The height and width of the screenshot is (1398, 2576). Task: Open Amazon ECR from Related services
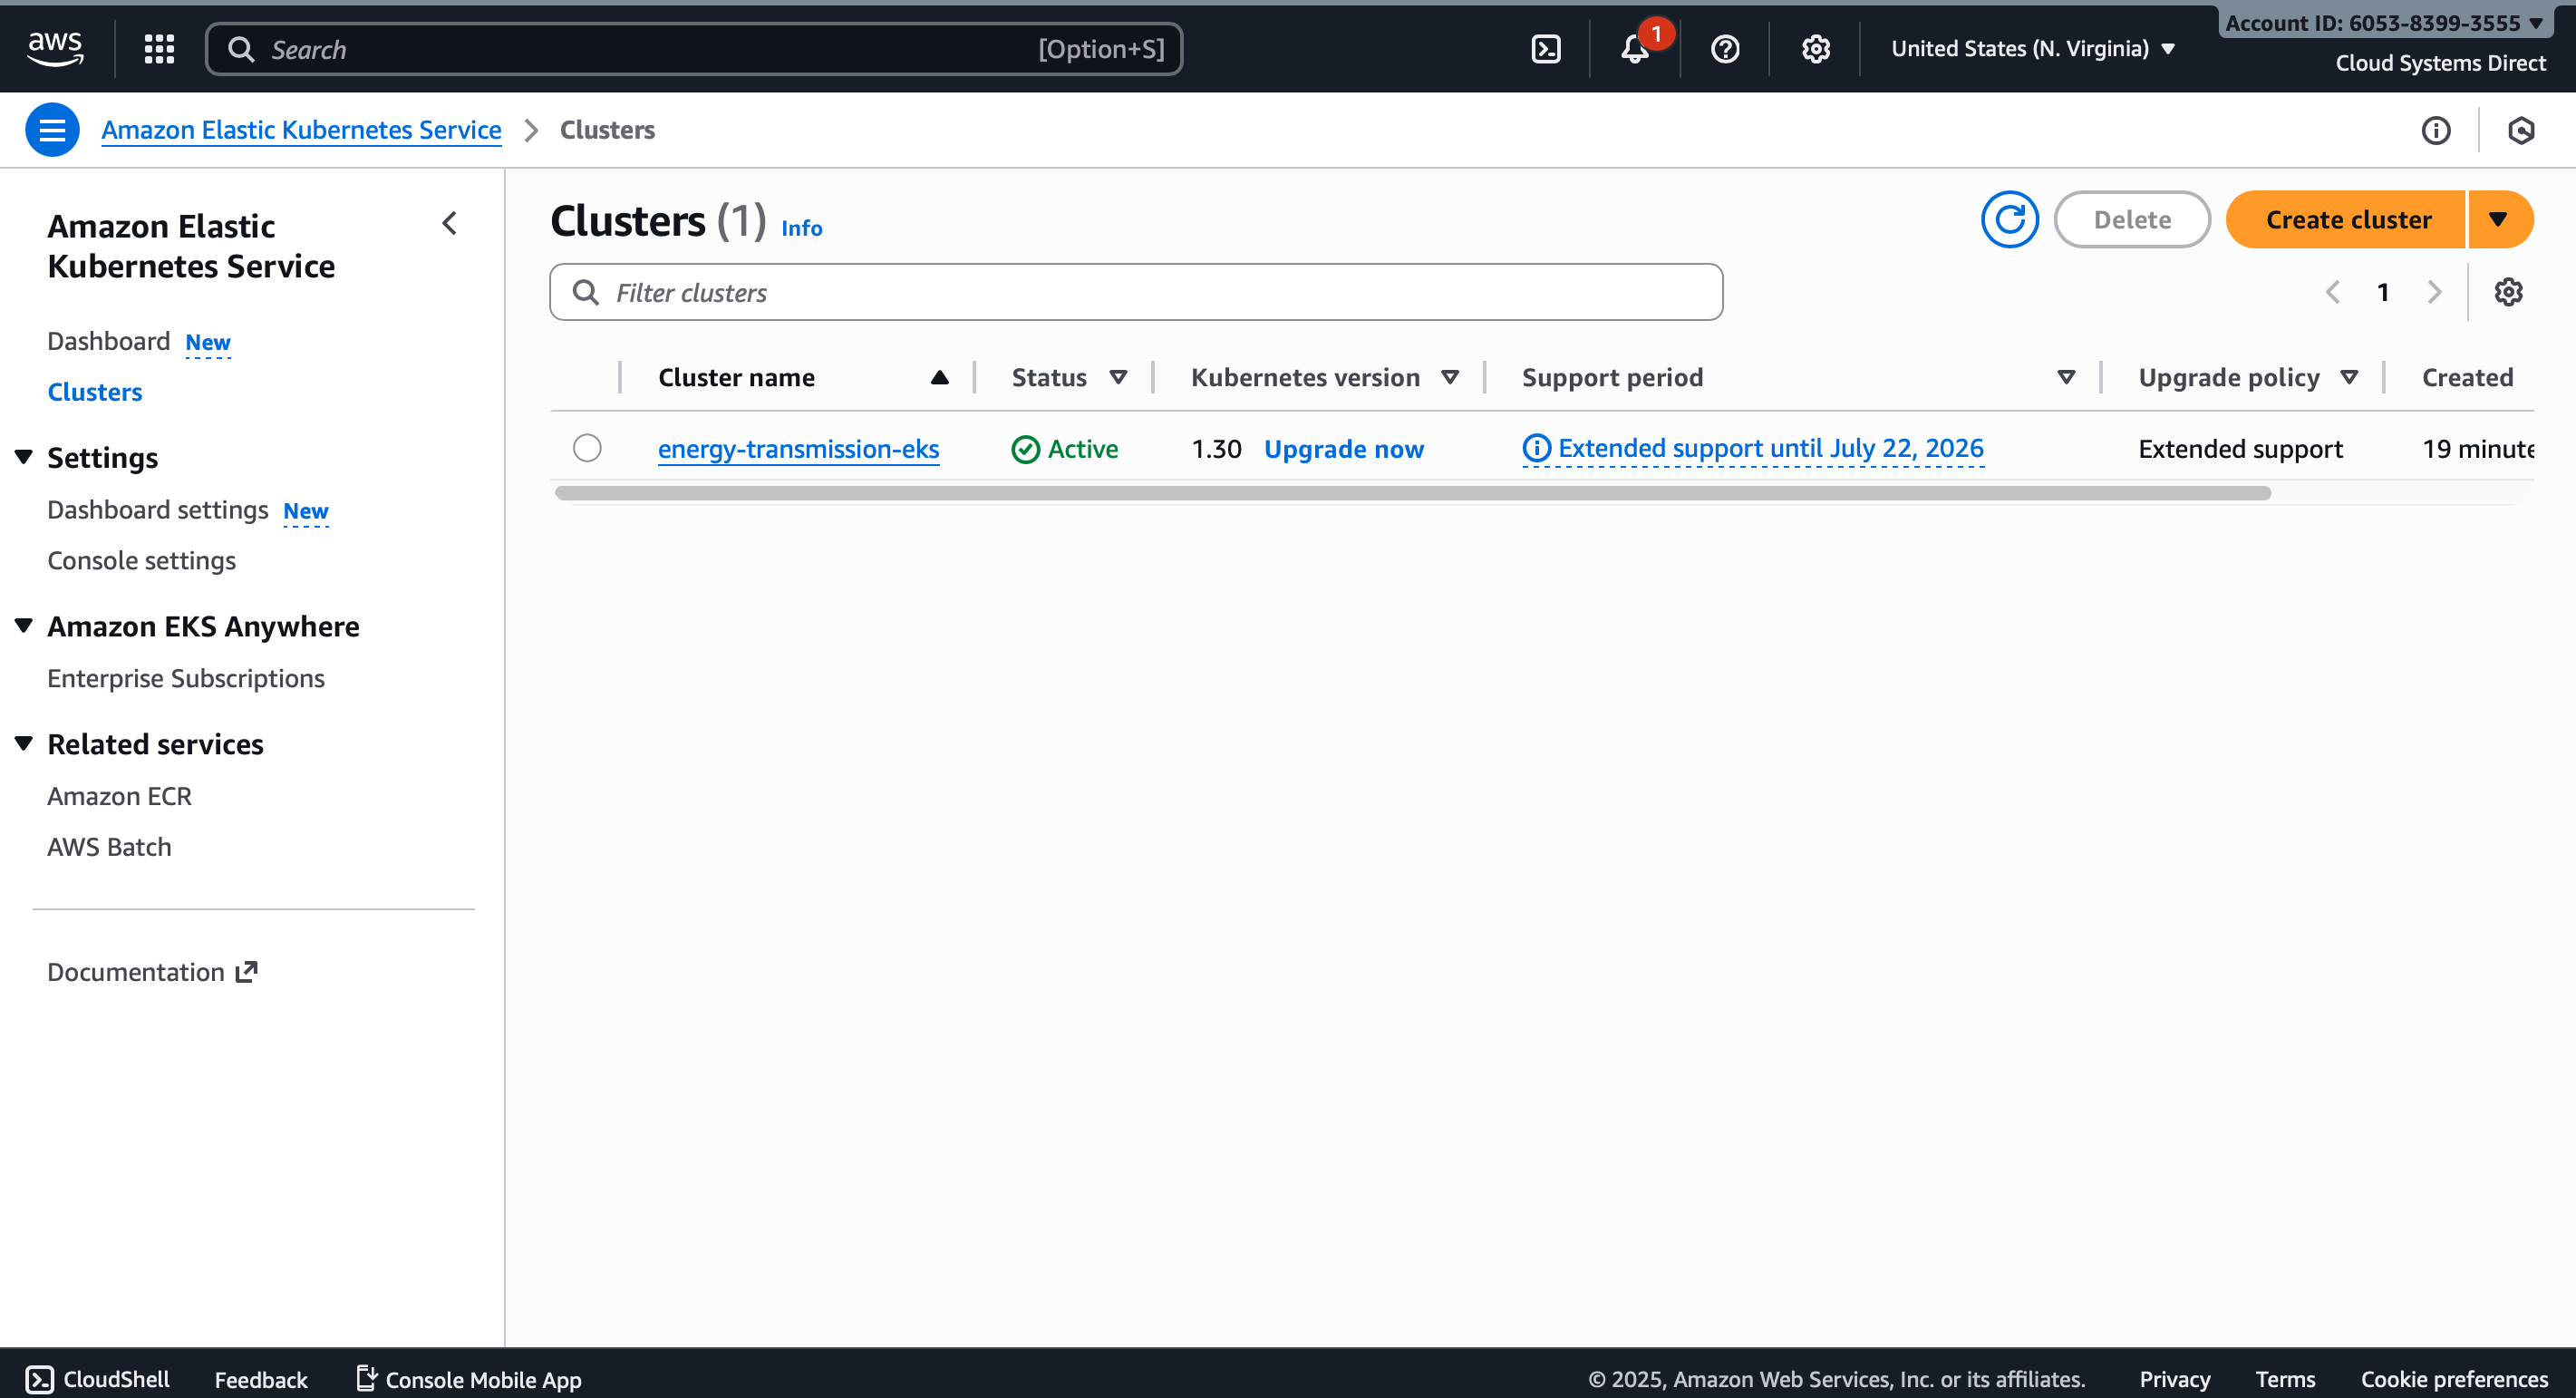click(x=119, y=795)
